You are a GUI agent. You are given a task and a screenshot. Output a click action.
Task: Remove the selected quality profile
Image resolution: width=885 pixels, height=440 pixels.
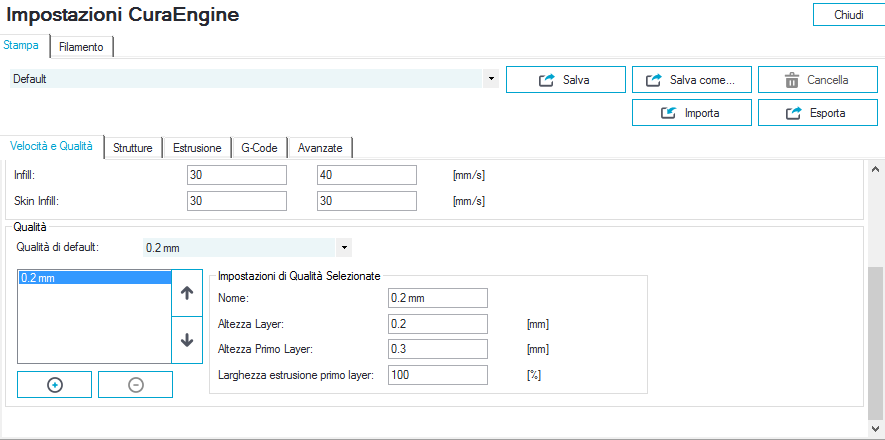135,385
